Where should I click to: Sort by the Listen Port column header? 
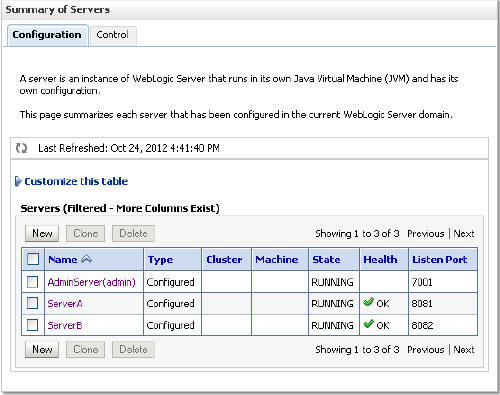(x=439, y=259)
